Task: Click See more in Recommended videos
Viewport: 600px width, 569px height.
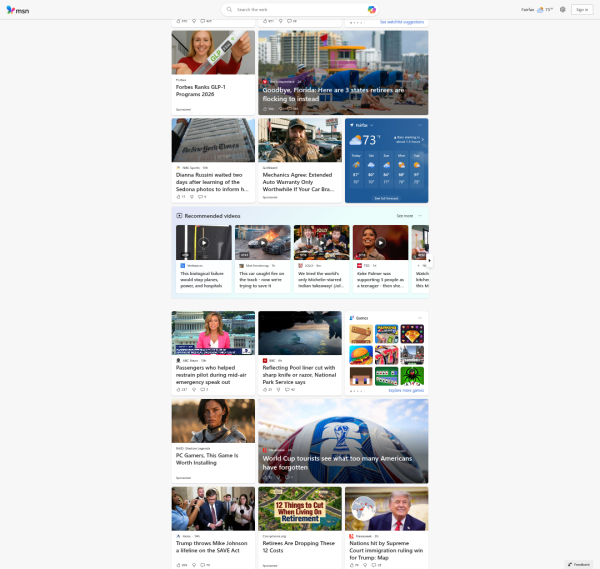Action: 404,216
